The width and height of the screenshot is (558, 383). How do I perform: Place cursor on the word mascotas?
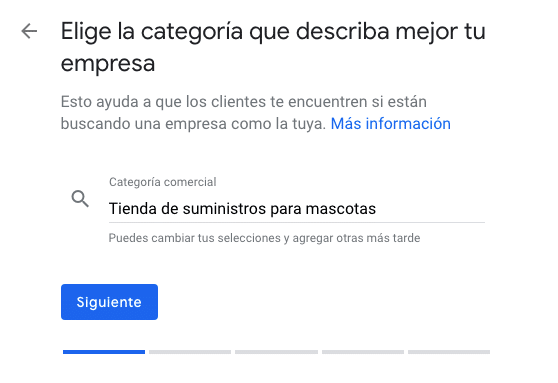pyautogui.click(x=341, y=209)
